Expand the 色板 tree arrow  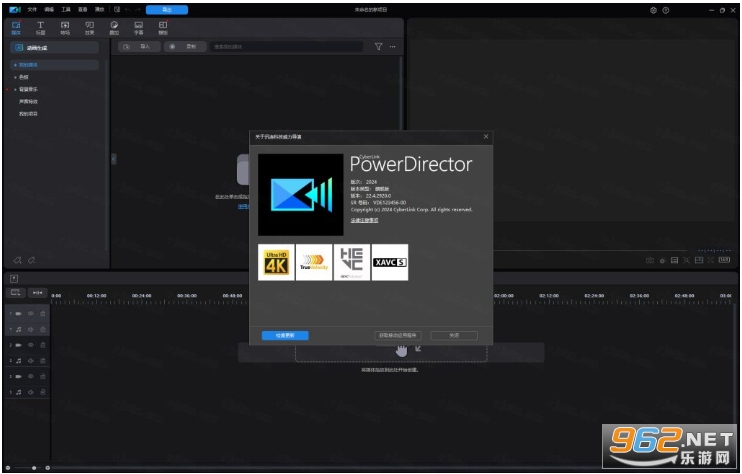(x=15, y=77)
